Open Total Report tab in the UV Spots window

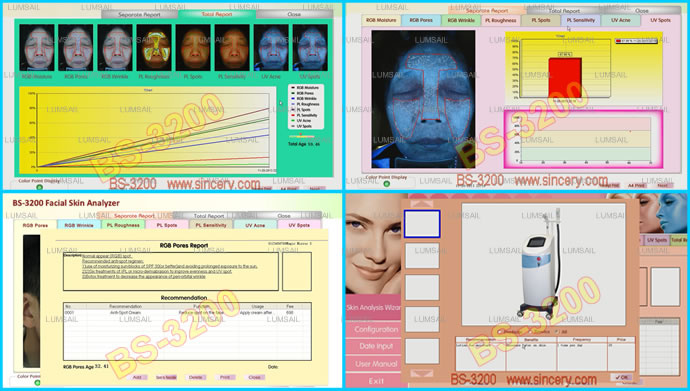coord(565,11)
